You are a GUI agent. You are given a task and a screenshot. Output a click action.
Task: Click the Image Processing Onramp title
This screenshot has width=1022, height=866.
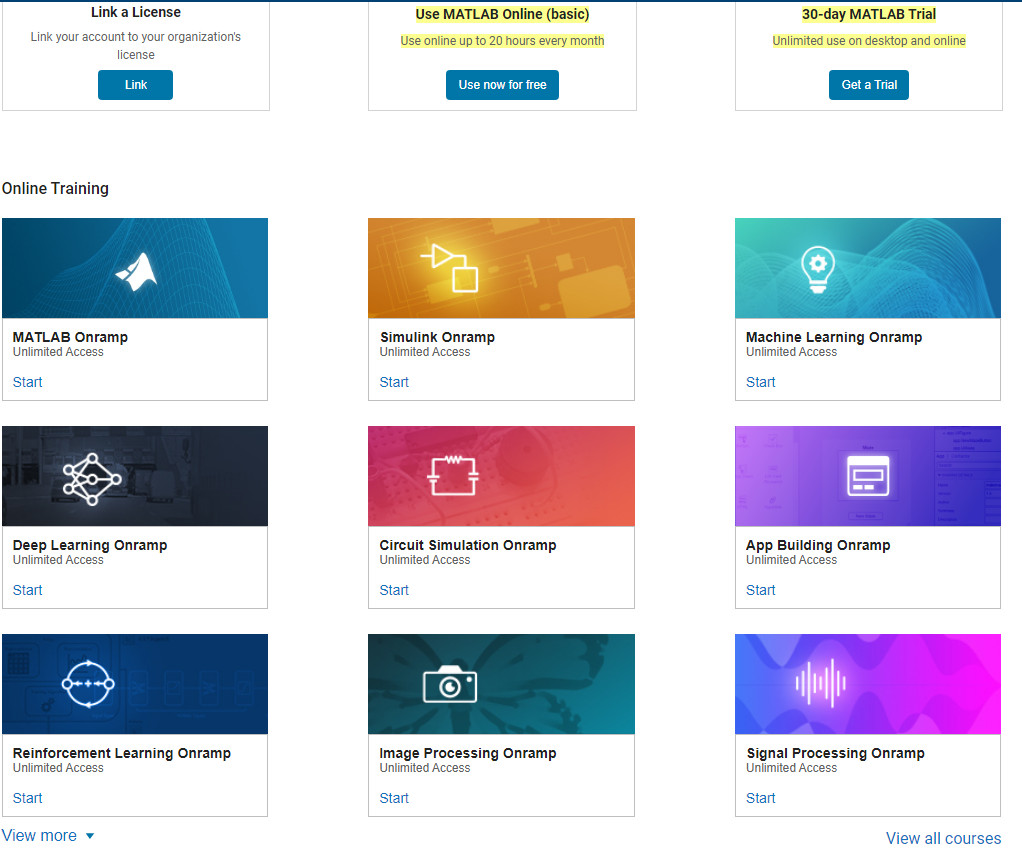click(468, 753)
